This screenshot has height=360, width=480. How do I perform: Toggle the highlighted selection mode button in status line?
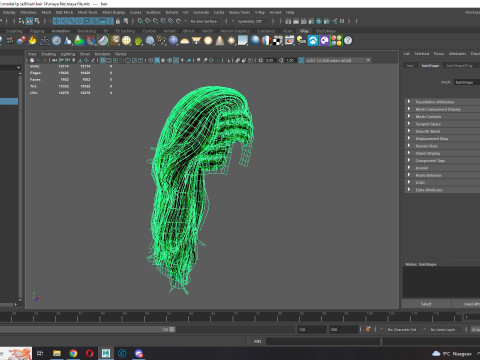(29, 21)
